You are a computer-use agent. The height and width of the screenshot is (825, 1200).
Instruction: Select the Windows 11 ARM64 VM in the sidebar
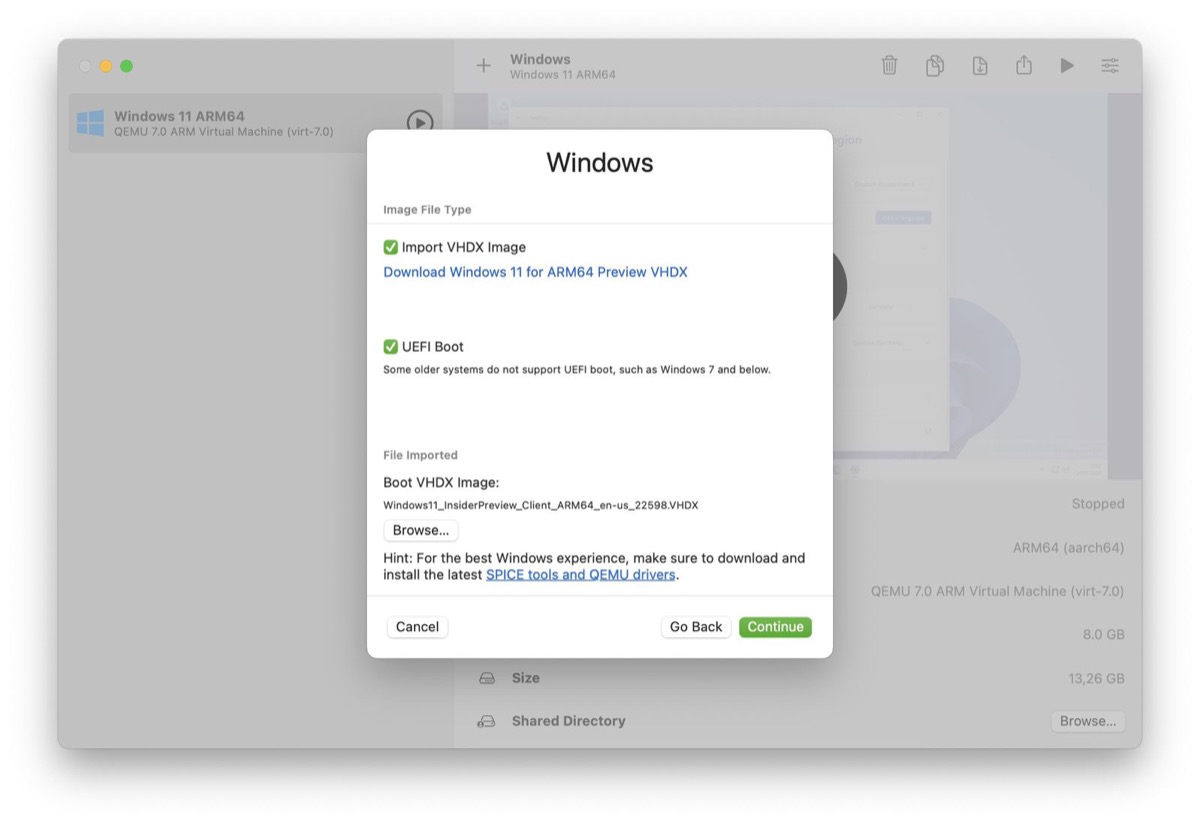click(255, 123)
